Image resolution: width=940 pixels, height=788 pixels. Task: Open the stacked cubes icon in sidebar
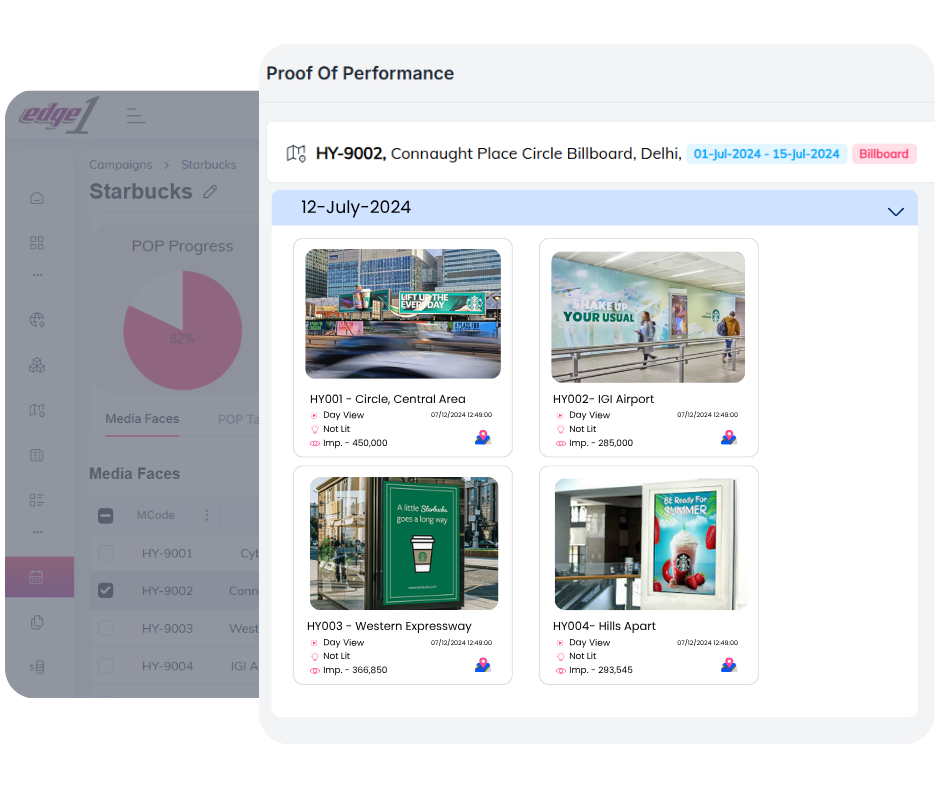[37, 365]
